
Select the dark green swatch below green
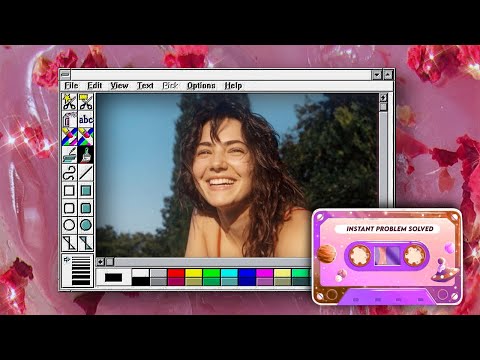point(211,282)
